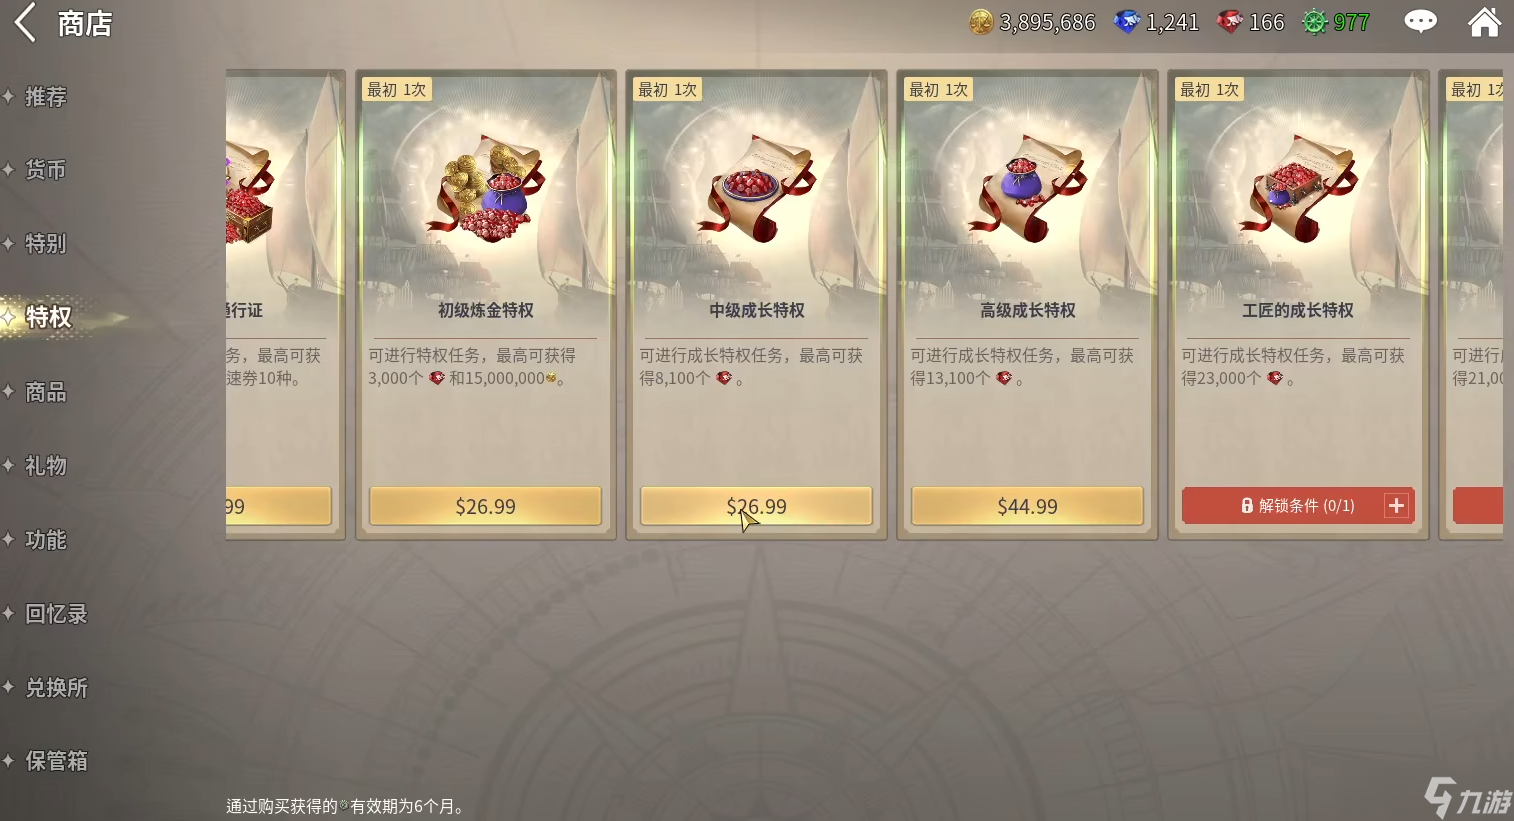Open the 回忆录 category
1514x821 pixels.
[56, 614]
